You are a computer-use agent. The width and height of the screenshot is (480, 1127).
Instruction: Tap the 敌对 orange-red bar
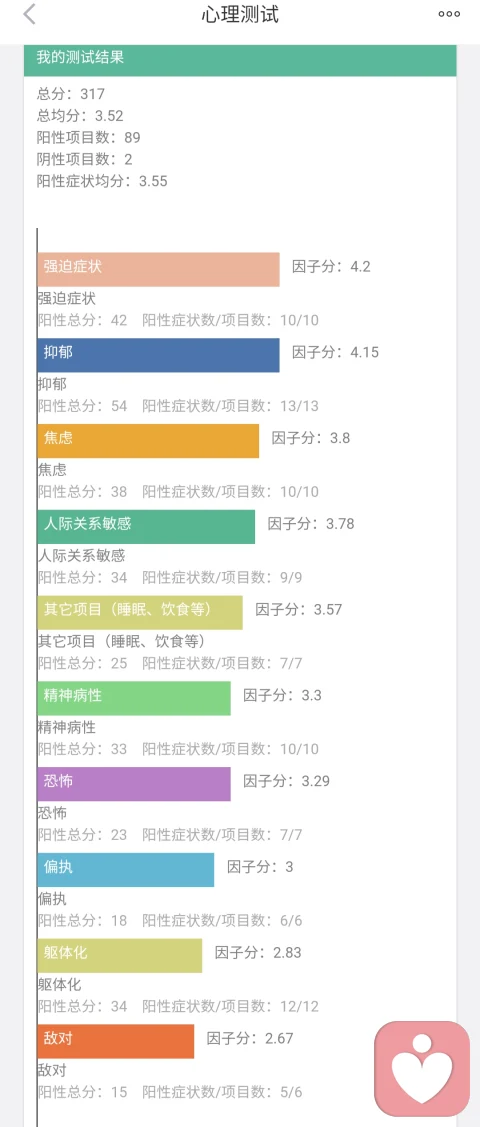point(116,1041)
